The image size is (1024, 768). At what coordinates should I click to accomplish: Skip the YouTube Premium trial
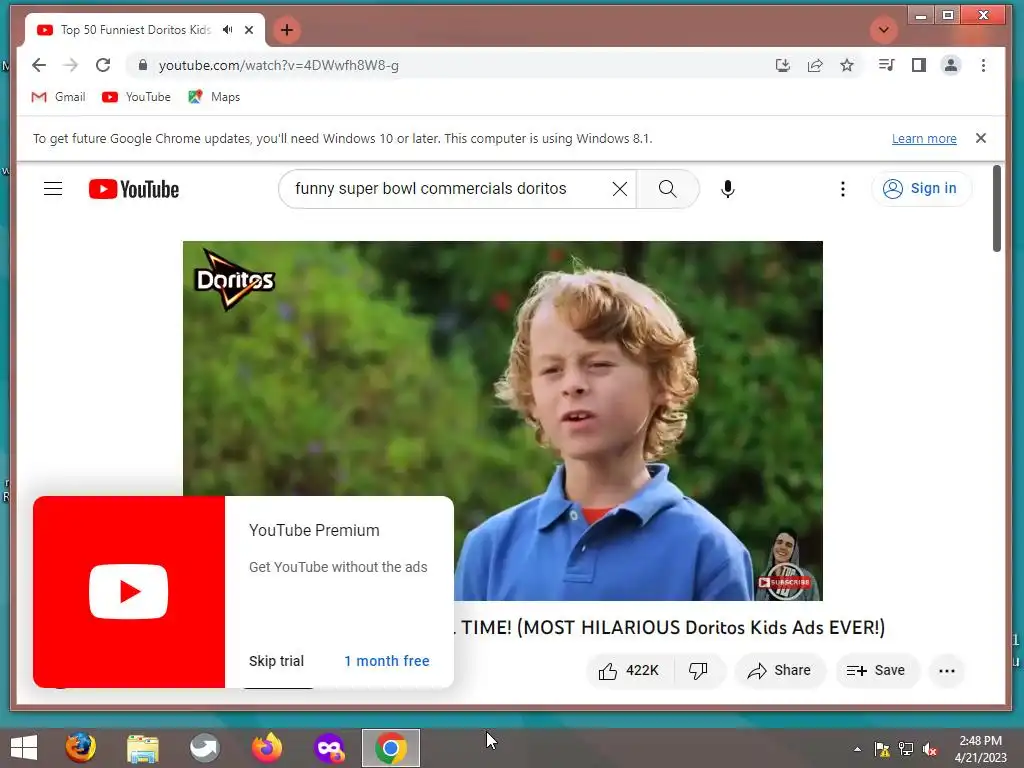tap(276, 661)
